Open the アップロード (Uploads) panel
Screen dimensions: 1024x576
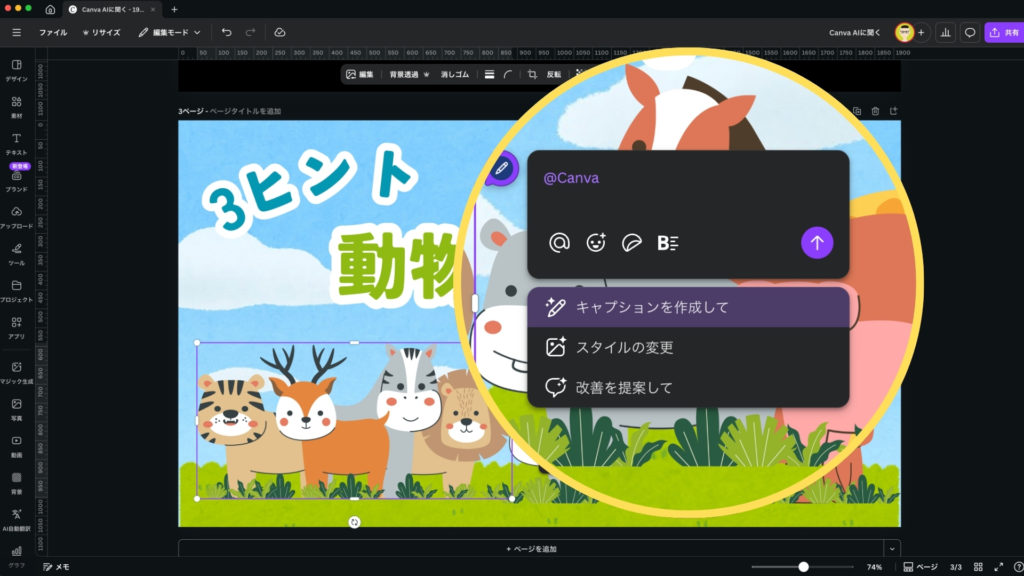pos(16,216)
